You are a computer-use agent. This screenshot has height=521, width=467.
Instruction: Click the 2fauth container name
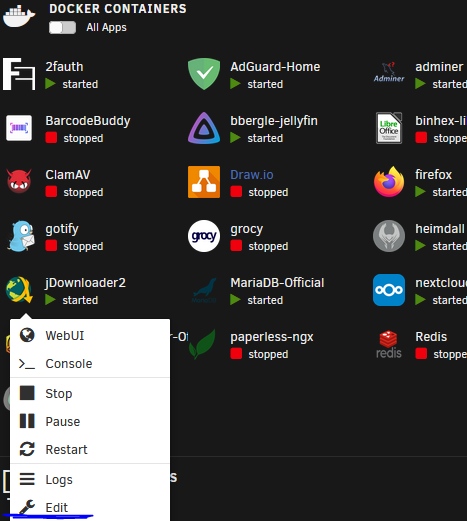[64, 67]
